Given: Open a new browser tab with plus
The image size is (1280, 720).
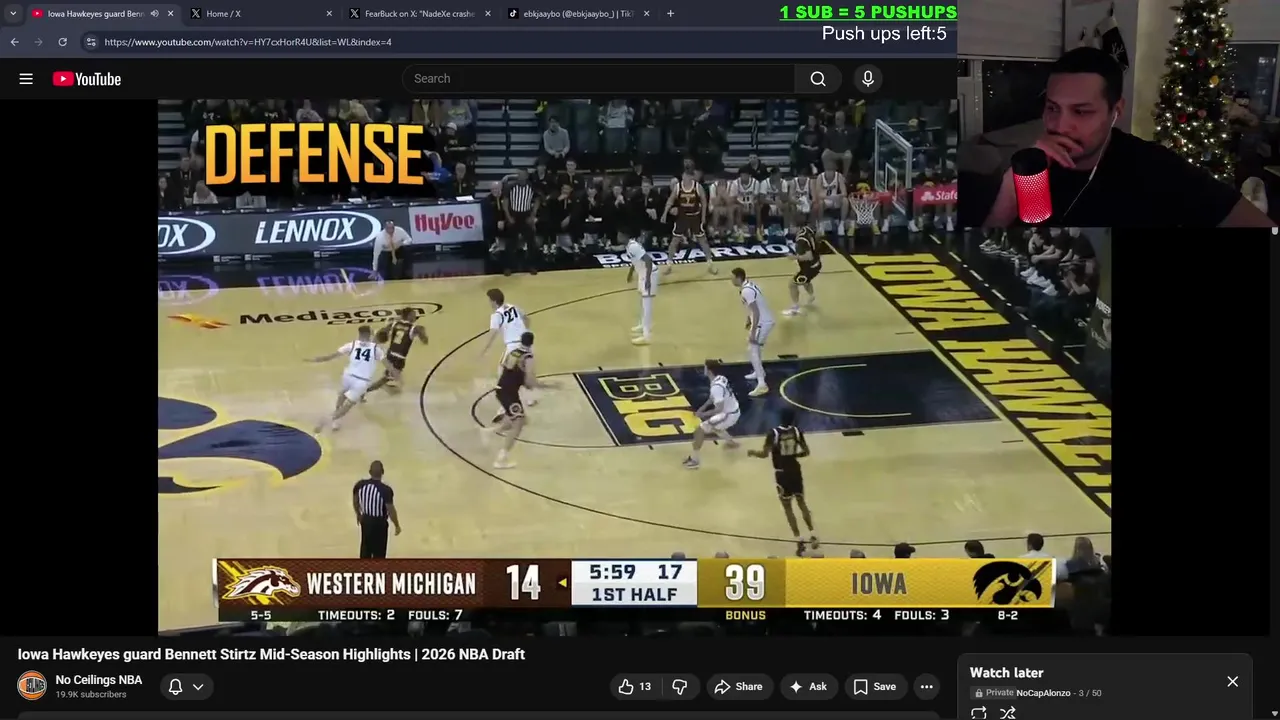Looking at the screenshot, I should point(670,14).
